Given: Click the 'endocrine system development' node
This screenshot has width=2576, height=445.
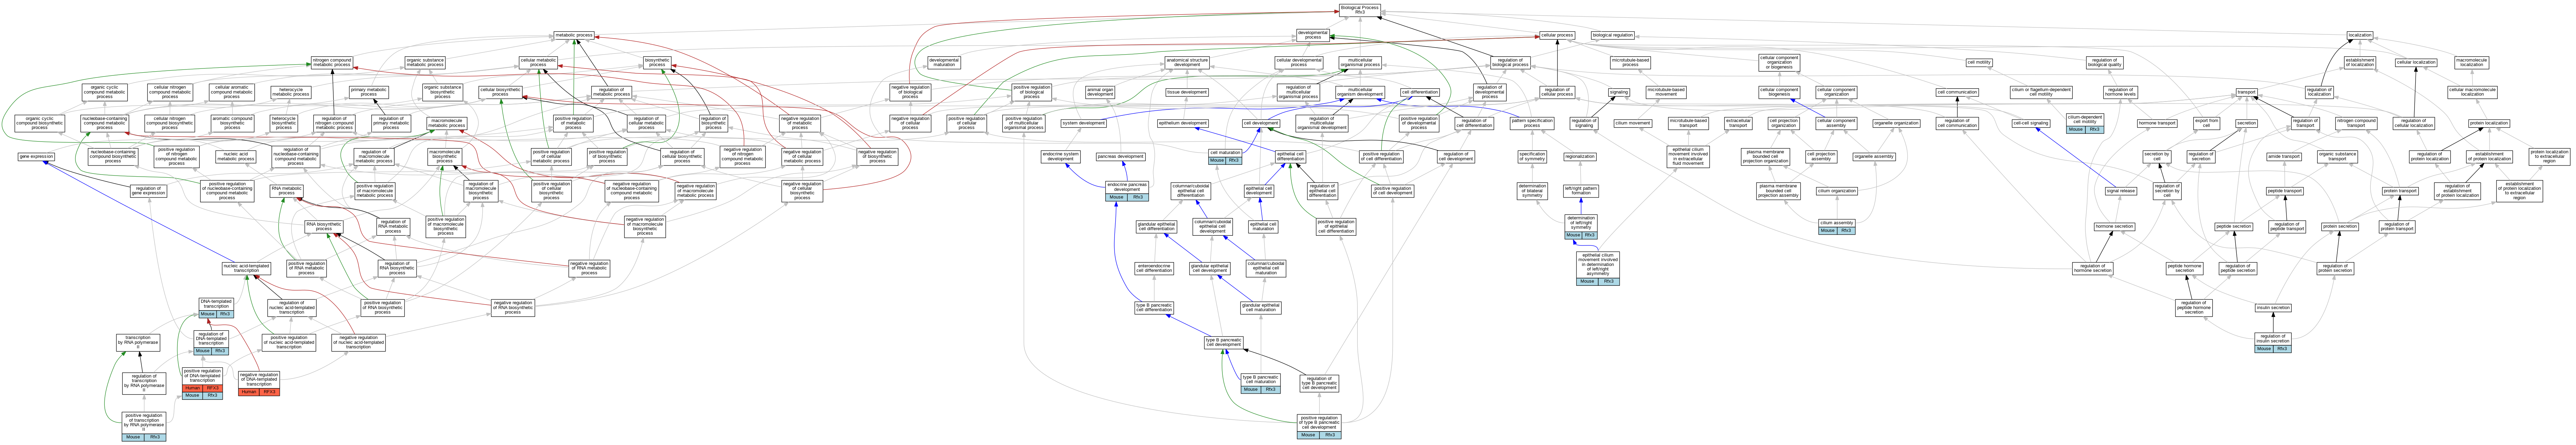Looking at the screenshot, I should [x=1061, y=157].
